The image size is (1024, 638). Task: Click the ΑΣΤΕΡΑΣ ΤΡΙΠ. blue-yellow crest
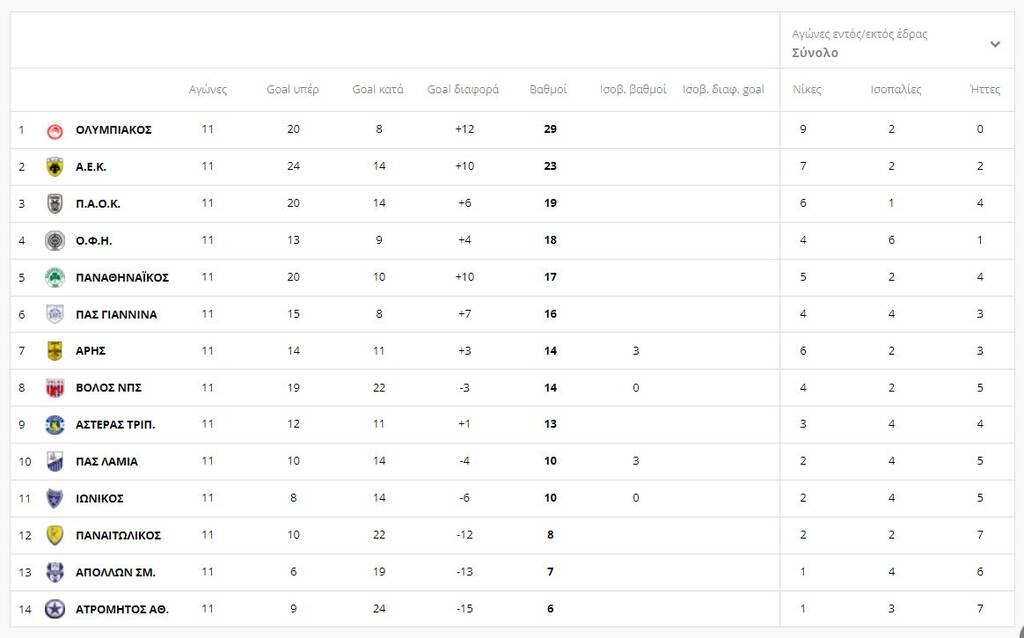(55, 425)
